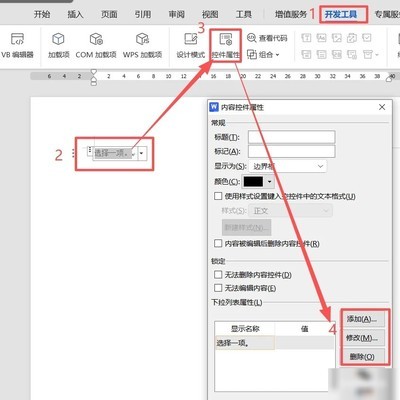Open the 引用 tab
Viewport: 400px width, 400px height.
pos(143,14)
